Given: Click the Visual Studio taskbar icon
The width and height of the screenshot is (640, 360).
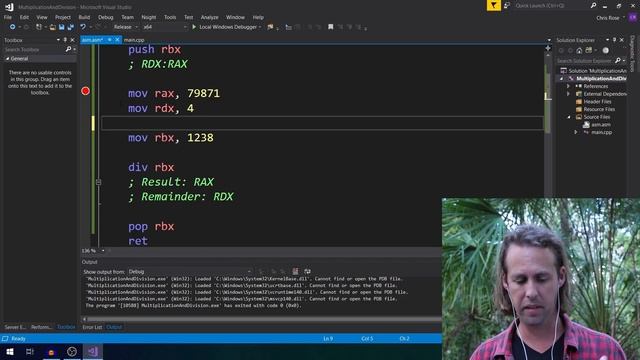Looking at the screenshot, I should pos(93,352).
